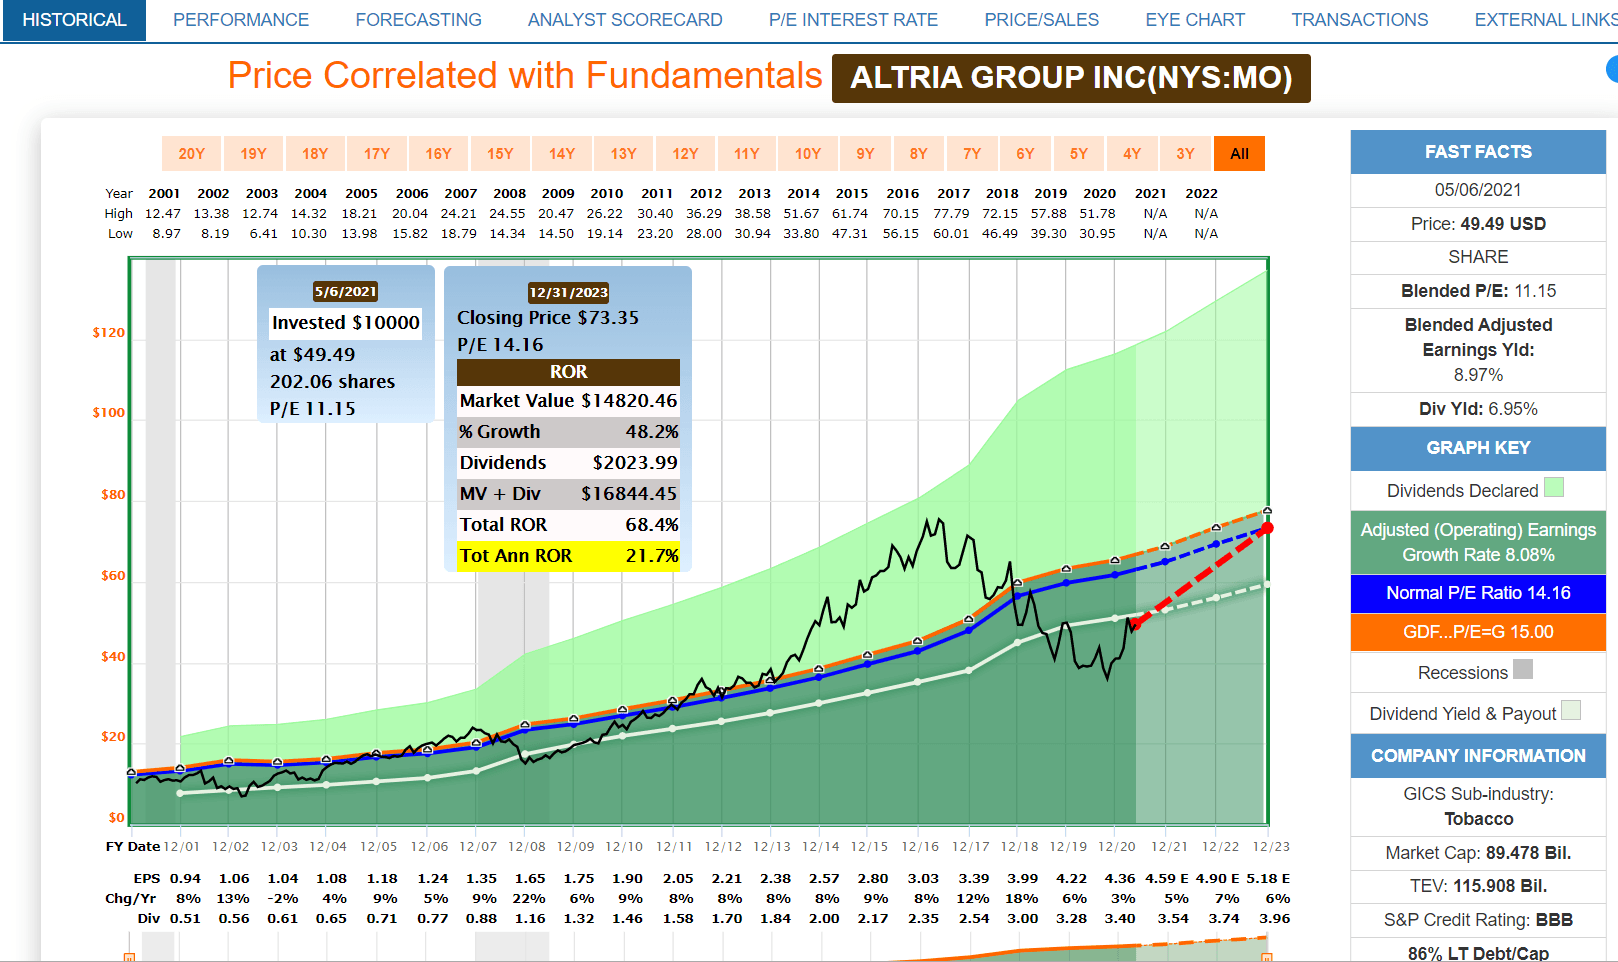Click the GRAPH KEY header
The width and height of the screenshot is (1618, 962).
coord(1478,448)
